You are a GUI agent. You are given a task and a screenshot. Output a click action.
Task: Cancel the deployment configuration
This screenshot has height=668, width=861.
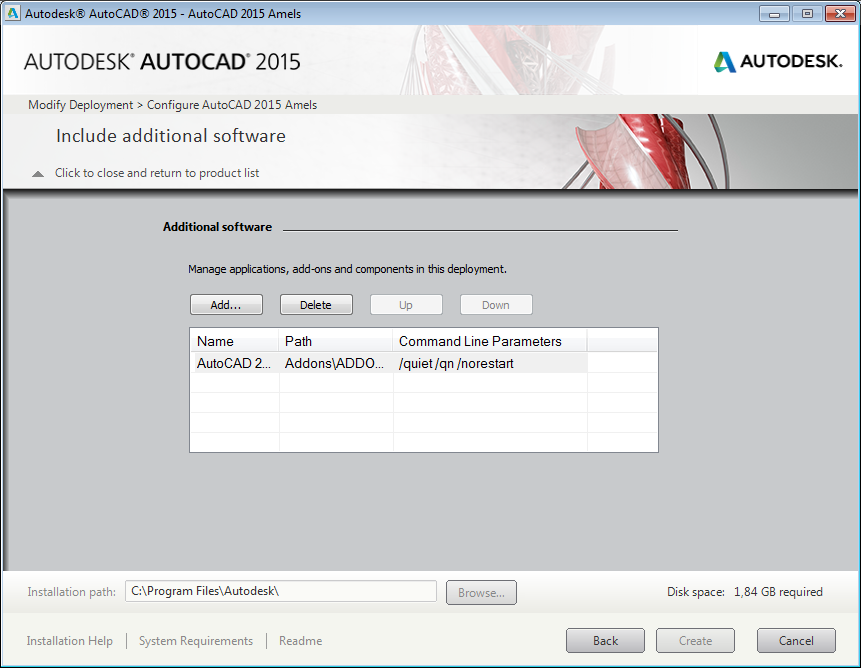(x=797, y=641)
